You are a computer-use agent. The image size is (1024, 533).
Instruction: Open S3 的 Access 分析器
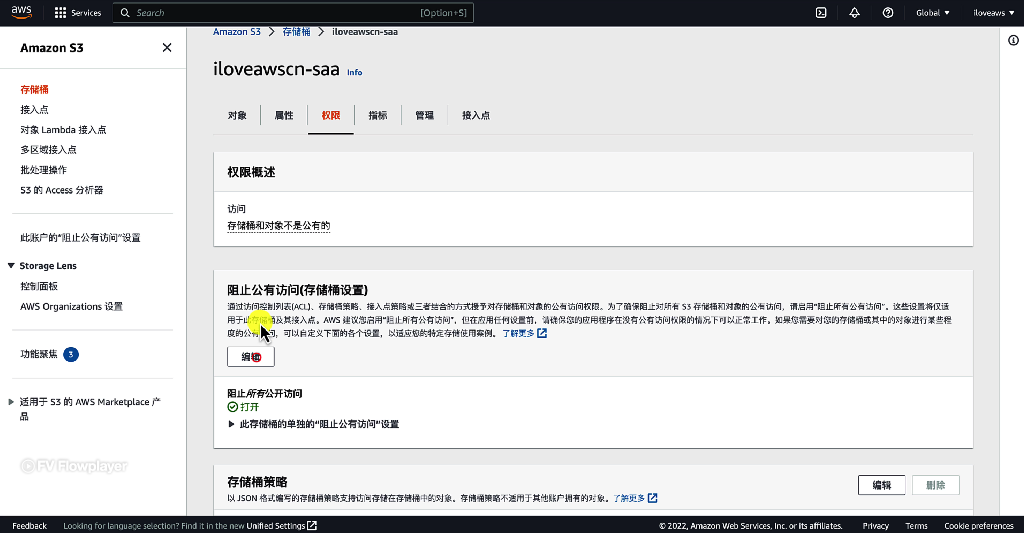point(61,190)
